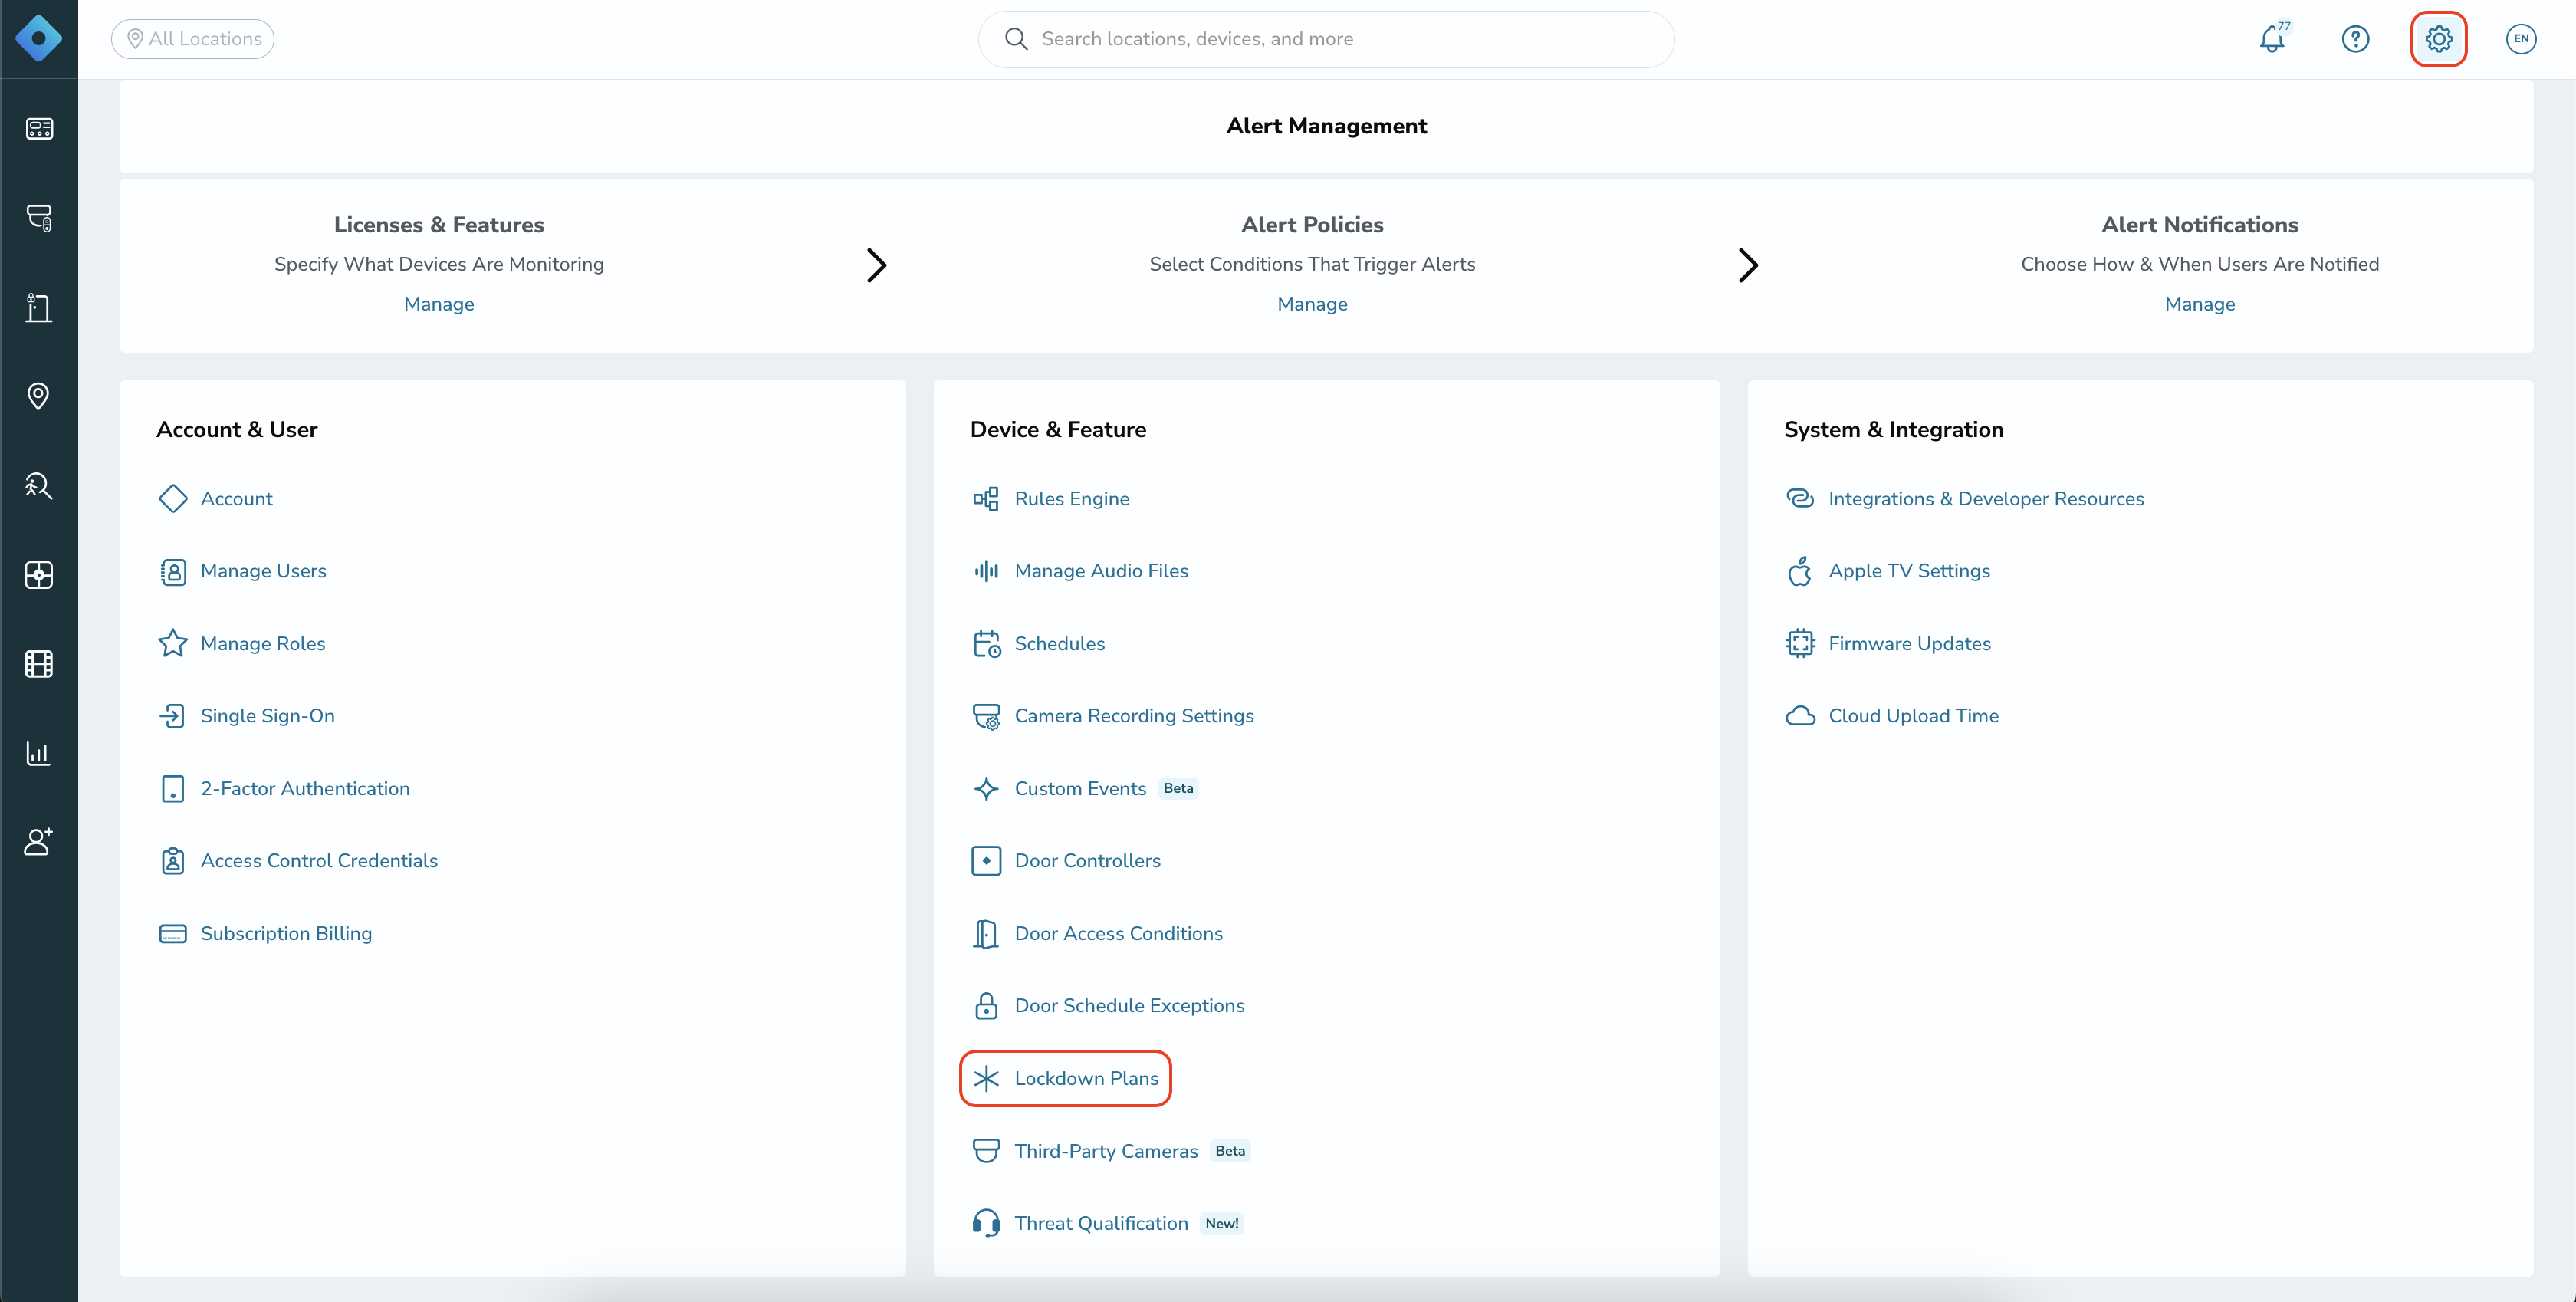Click the Apple TV Settings apple icon
The width and height of the screenshot is (2576, 1302).
1800,571
